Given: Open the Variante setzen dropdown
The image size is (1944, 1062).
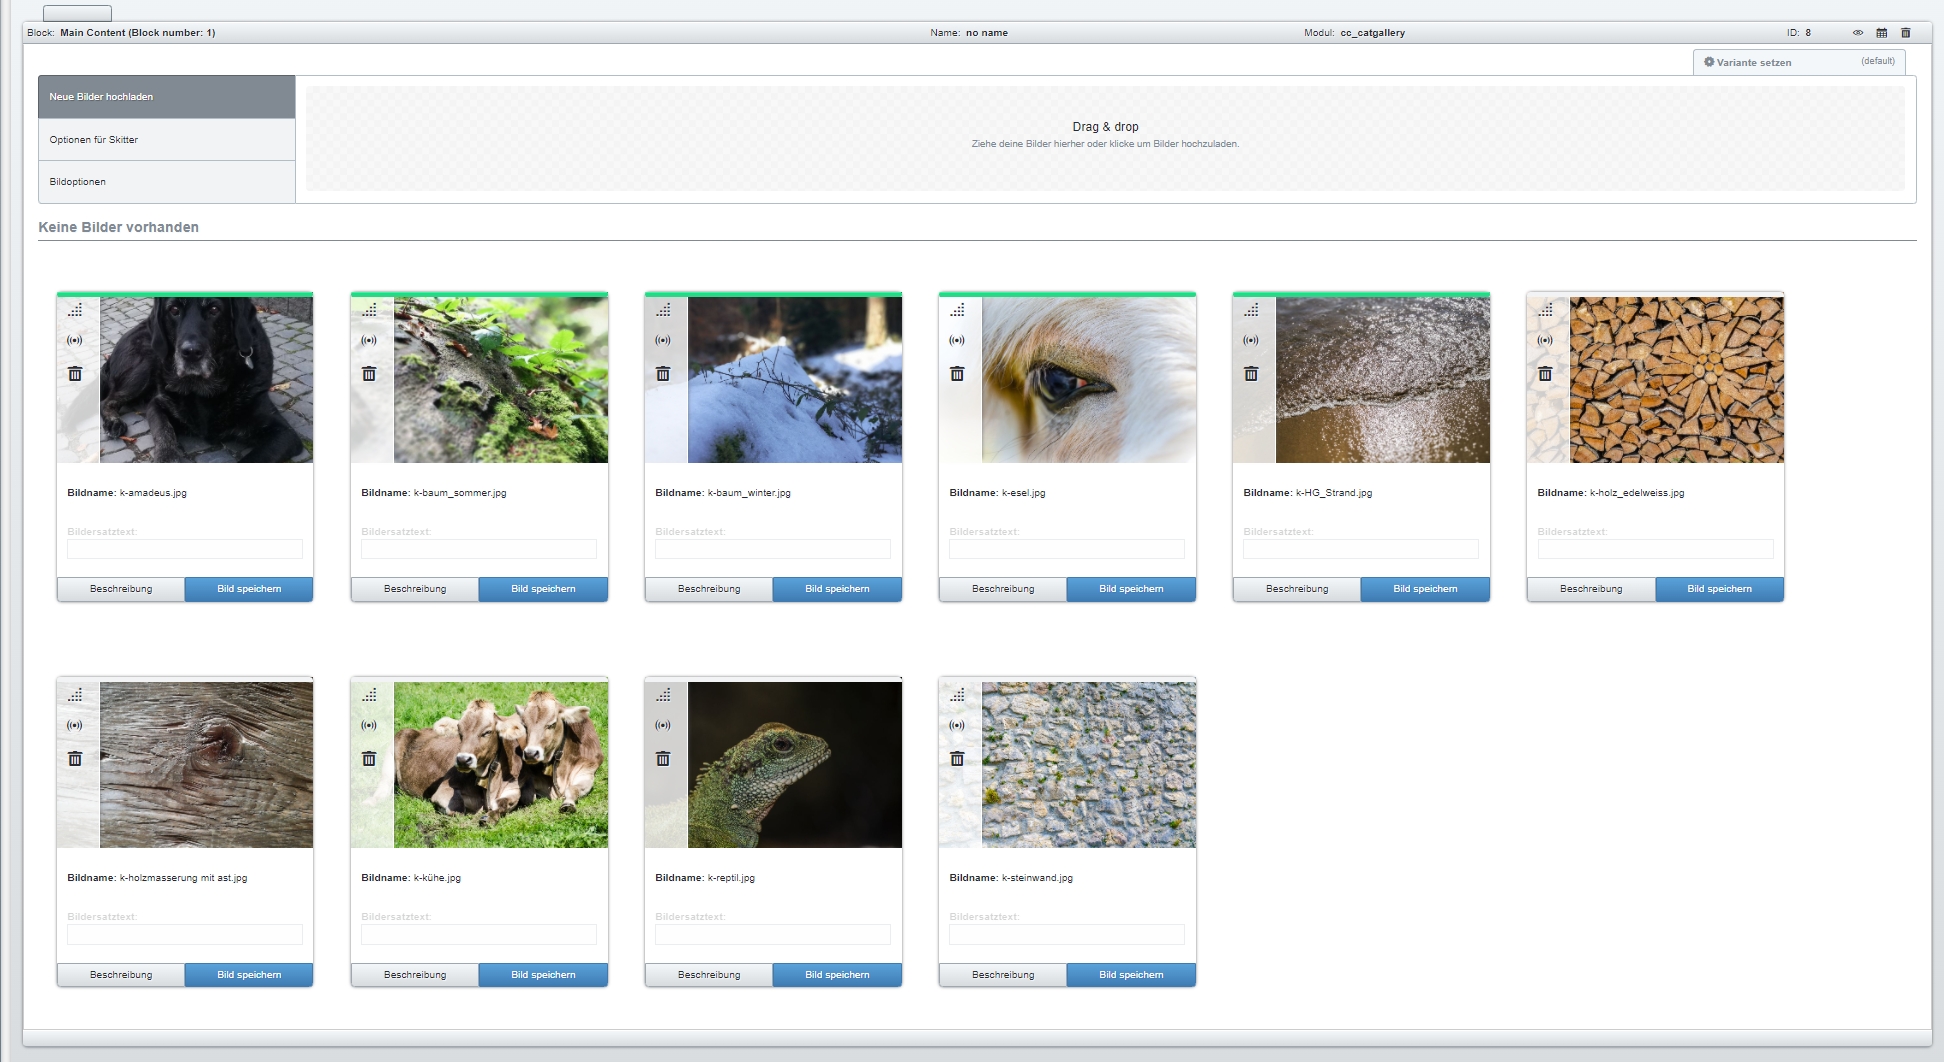Looking at the screenshot, I should [x=1798, y=62].
